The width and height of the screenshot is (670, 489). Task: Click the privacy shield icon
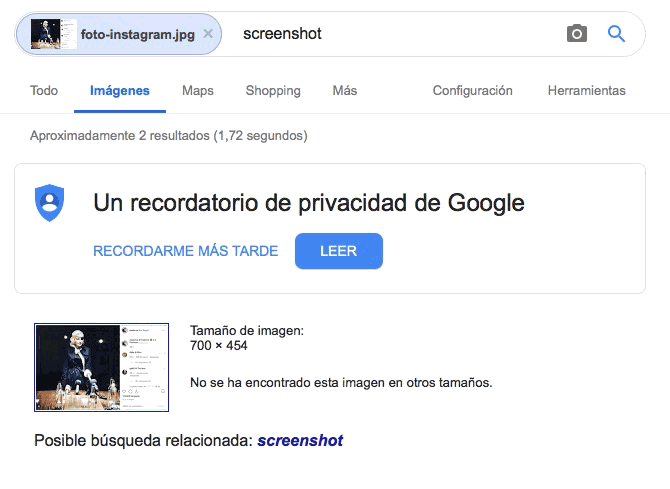click(50, 203)
